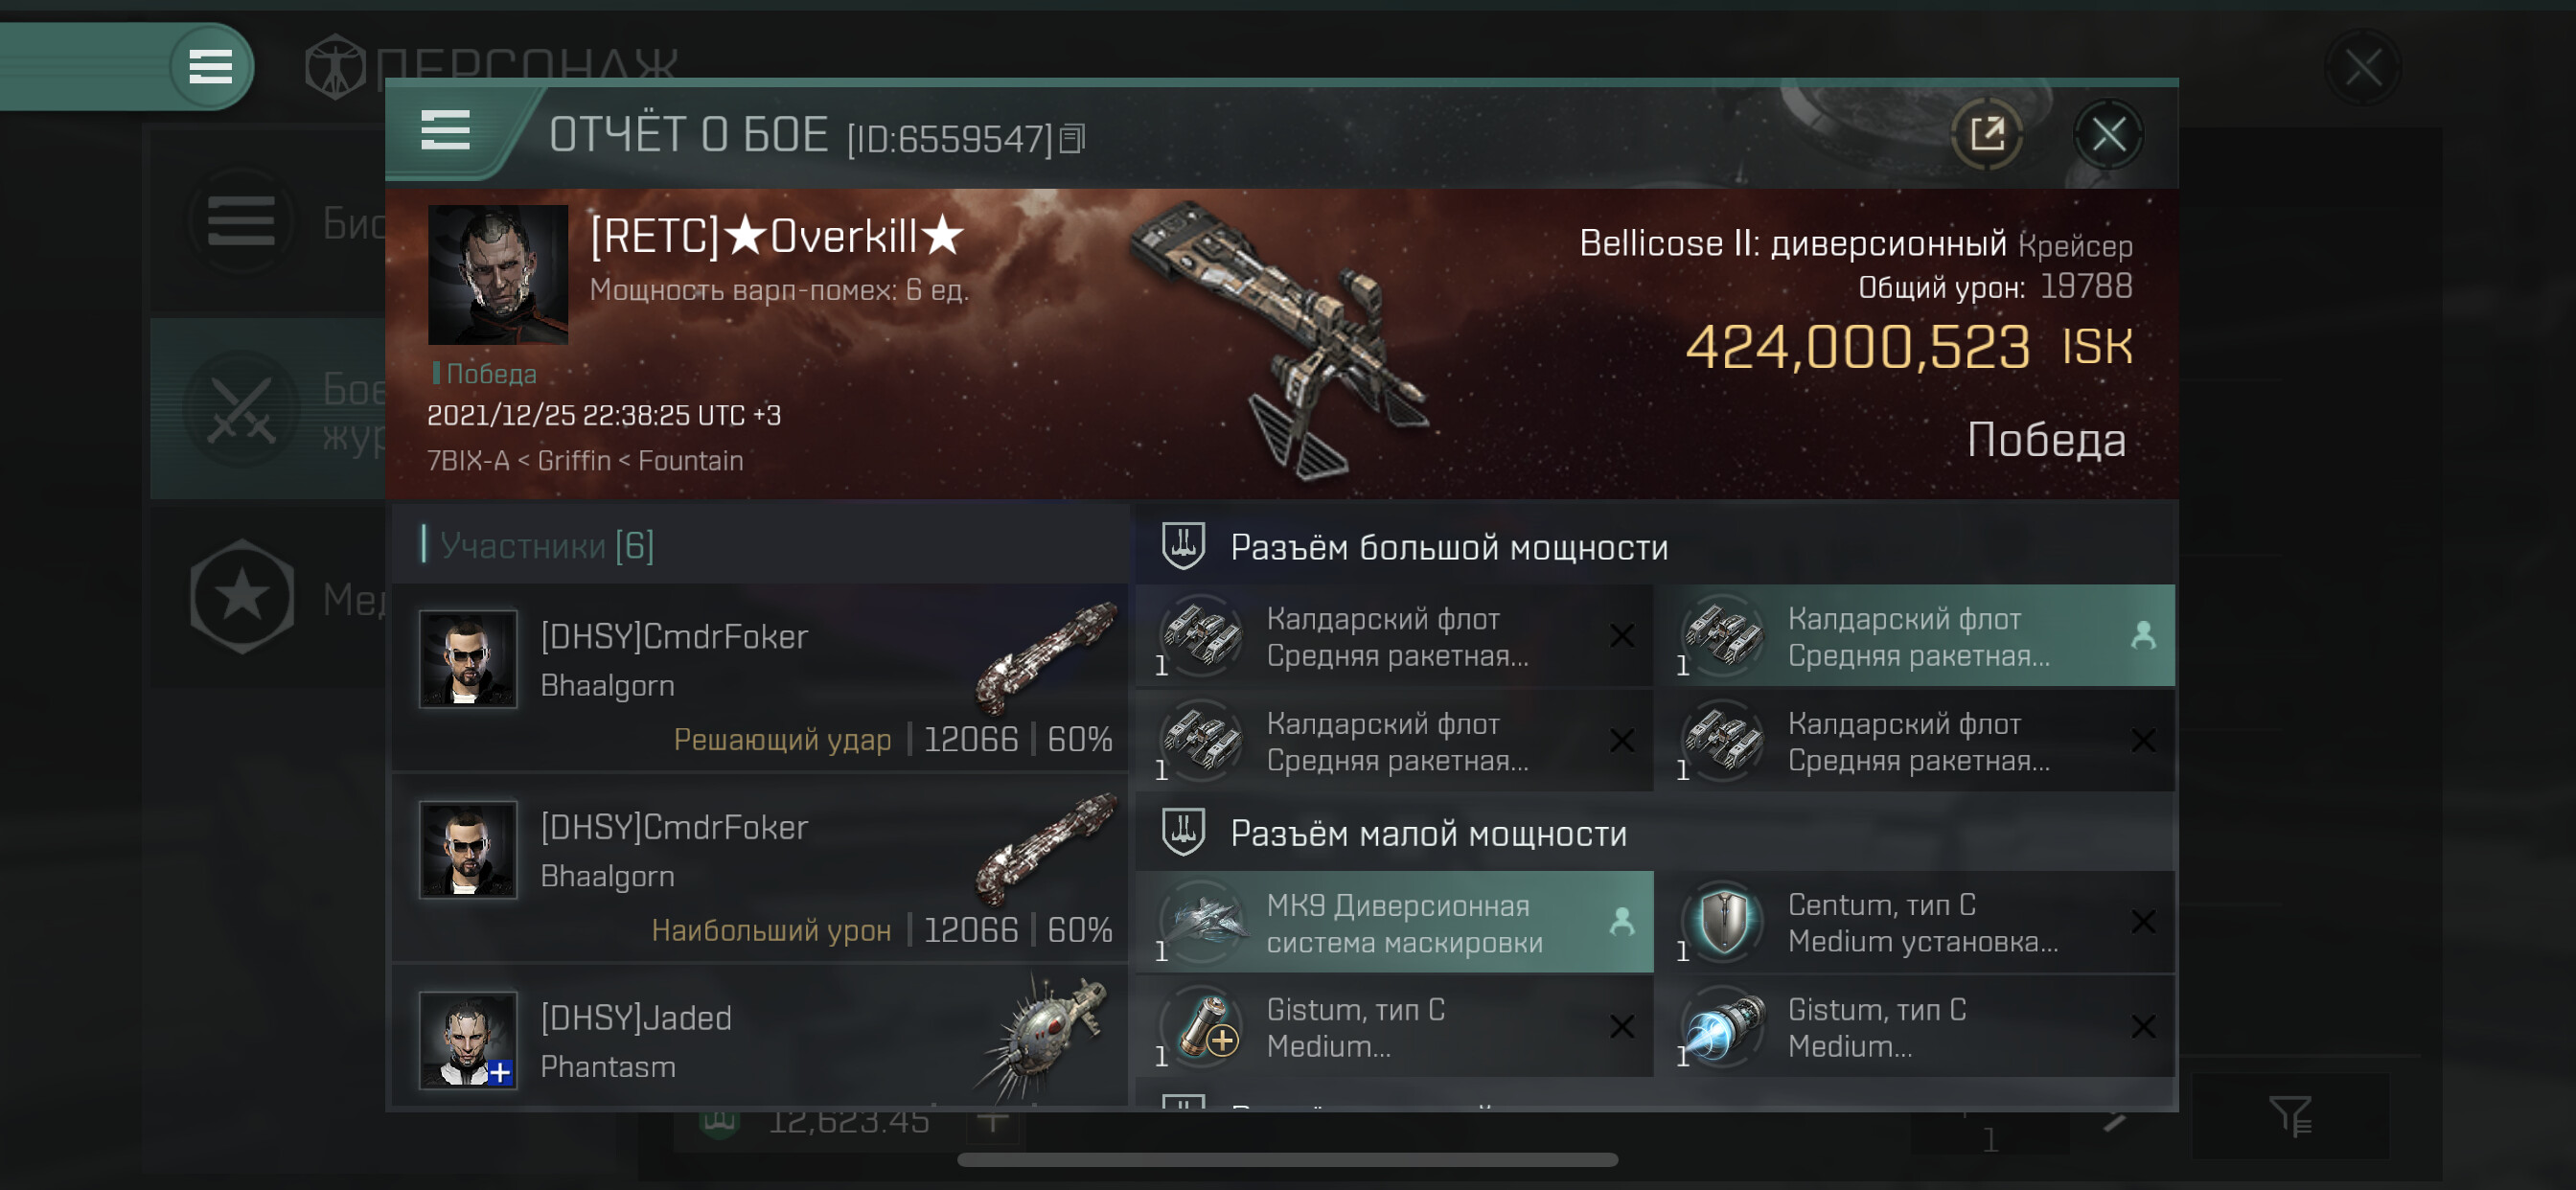Viewport: 2576px width, 1190px height.
Task: Open the battle report hamburger menu
Action: (445, 131)
